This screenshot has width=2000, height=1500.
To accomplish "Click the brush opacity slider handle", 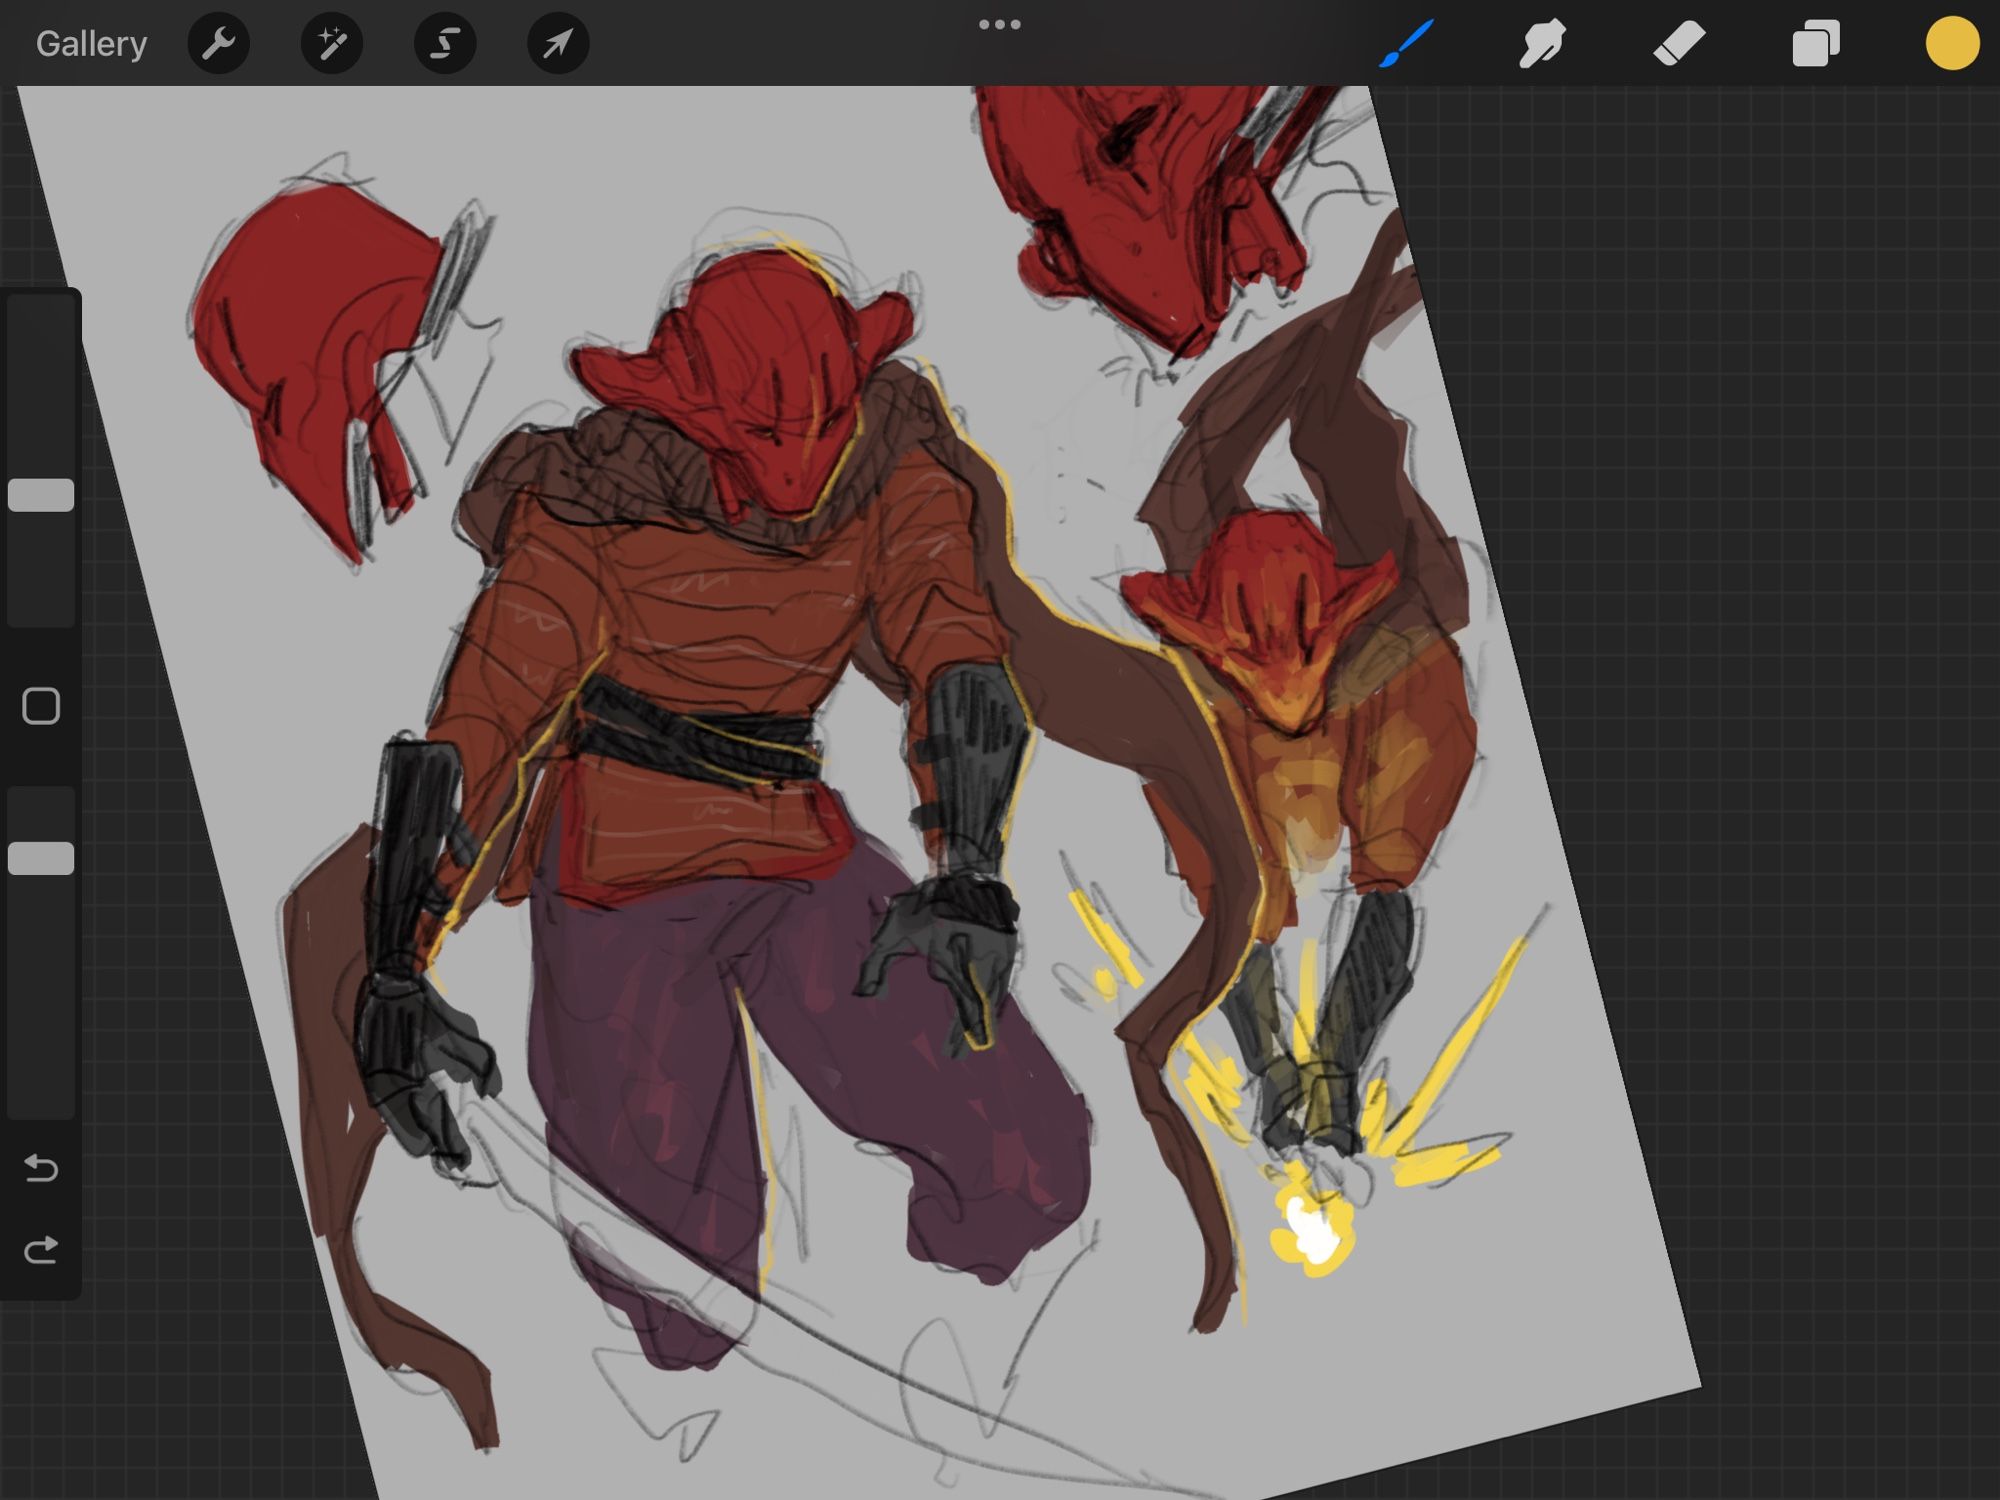I will 41,858.
